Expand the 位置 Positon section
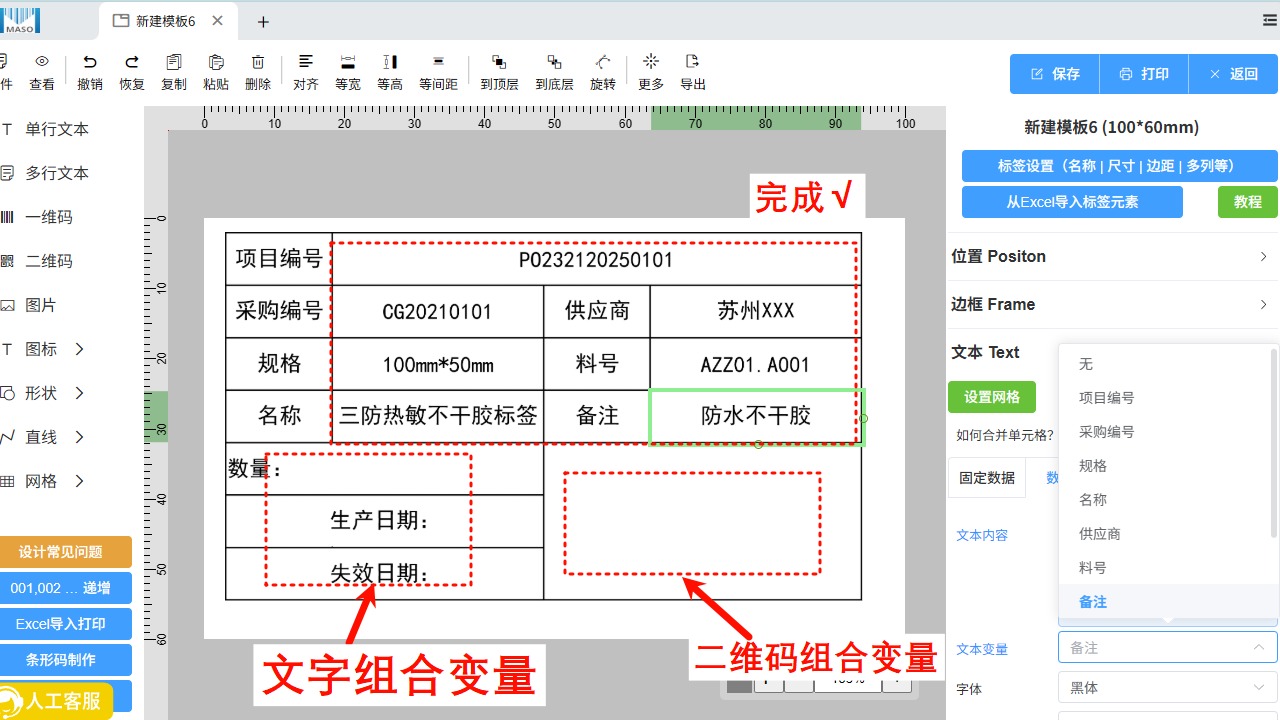Viewport: 1280px width, 720px height. pos(1112,257)
